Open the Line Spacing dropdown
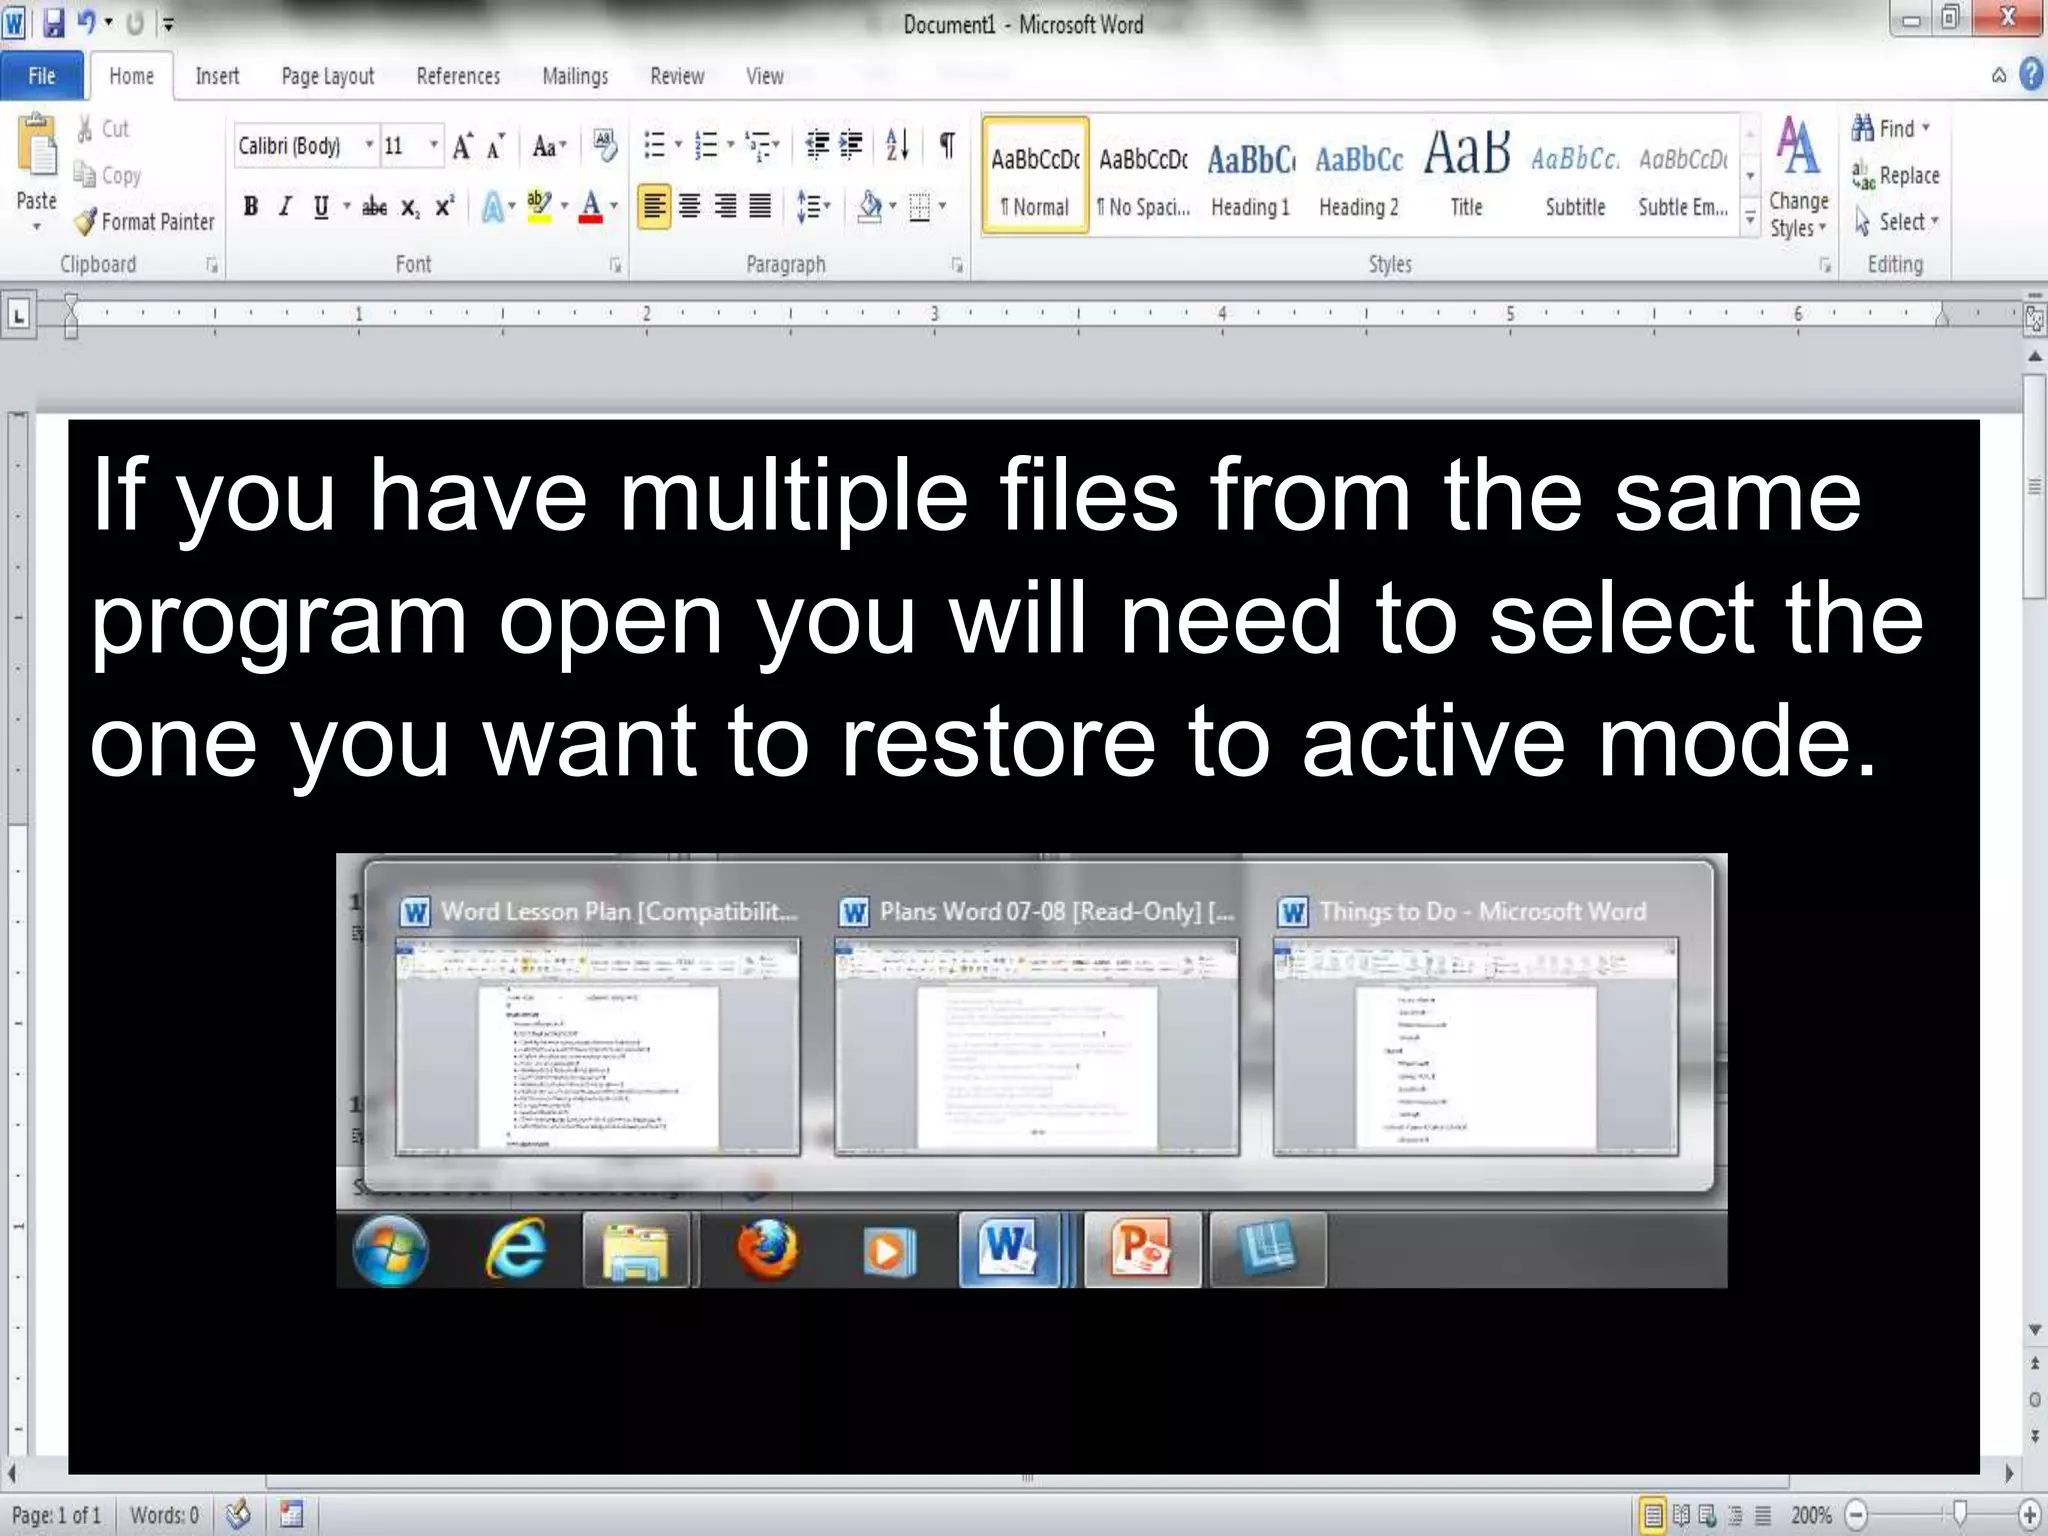The width and height of the screenshot is (2048, 1536). coord(814,207)
